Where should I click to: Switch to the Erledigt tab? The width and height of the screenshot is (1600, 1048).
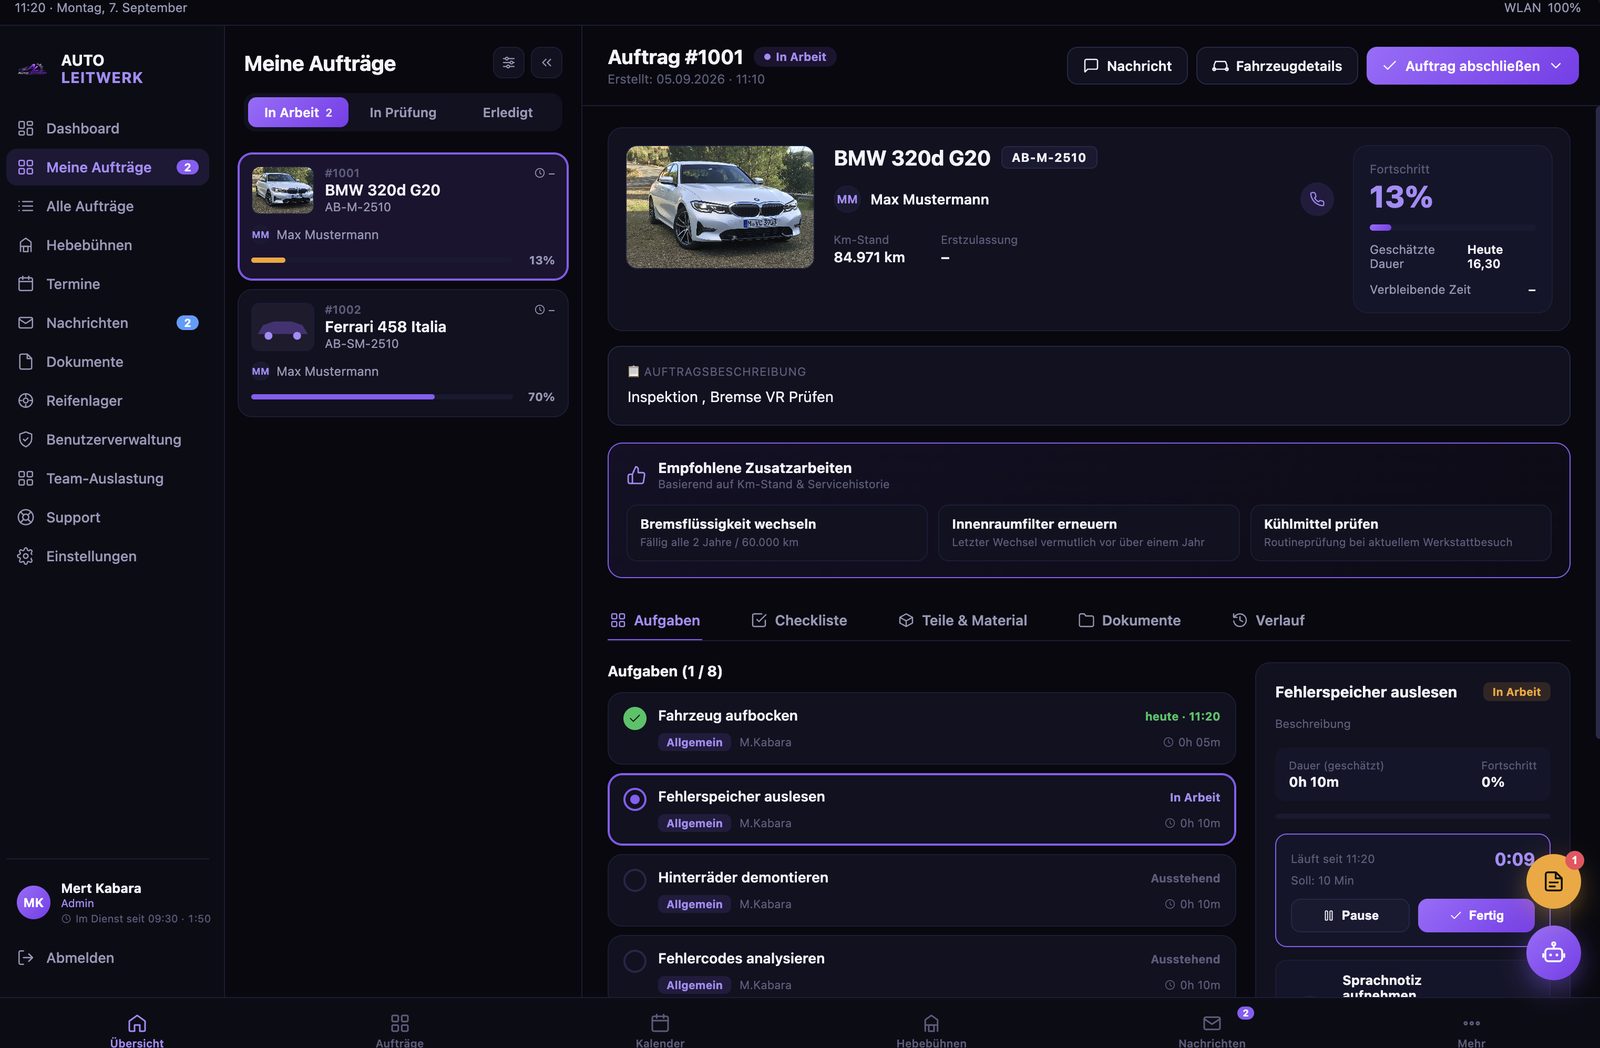(x=508, y=113)
